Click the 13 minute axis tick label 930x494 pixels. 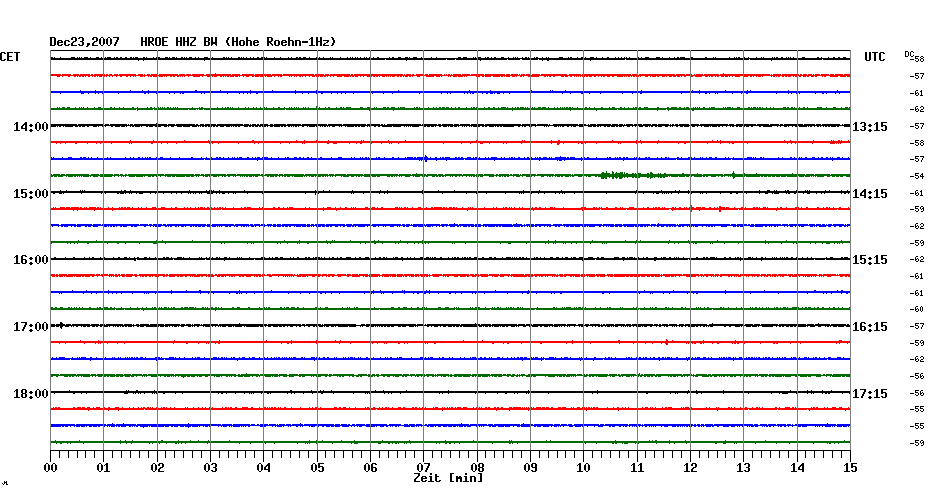pyautogui.click(x=744, y=467)
